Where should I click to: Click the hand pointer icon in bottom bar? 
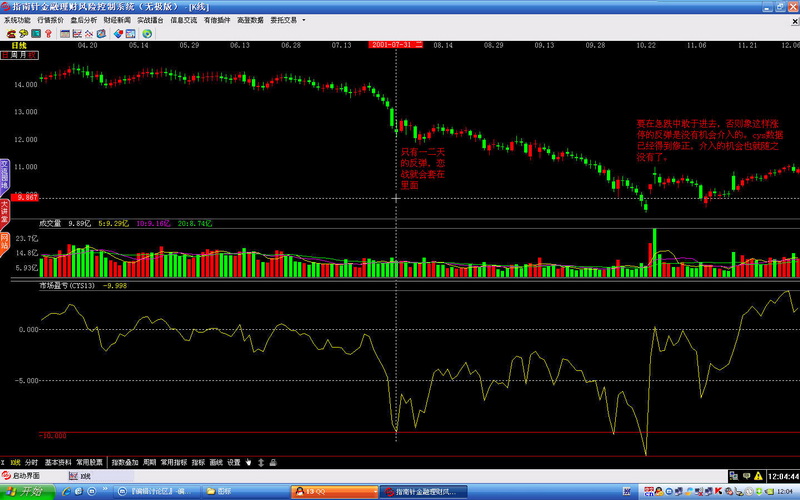(x=248, y=463)
